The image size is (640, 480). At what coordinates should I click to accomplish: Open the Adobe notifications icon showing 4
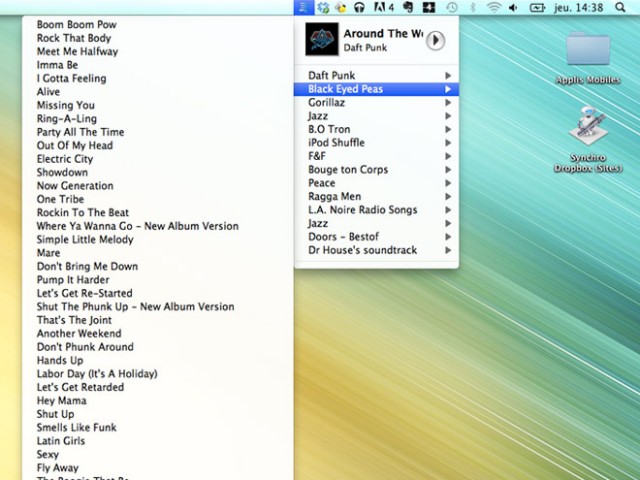pyautogui.click(x=384, y=7)
